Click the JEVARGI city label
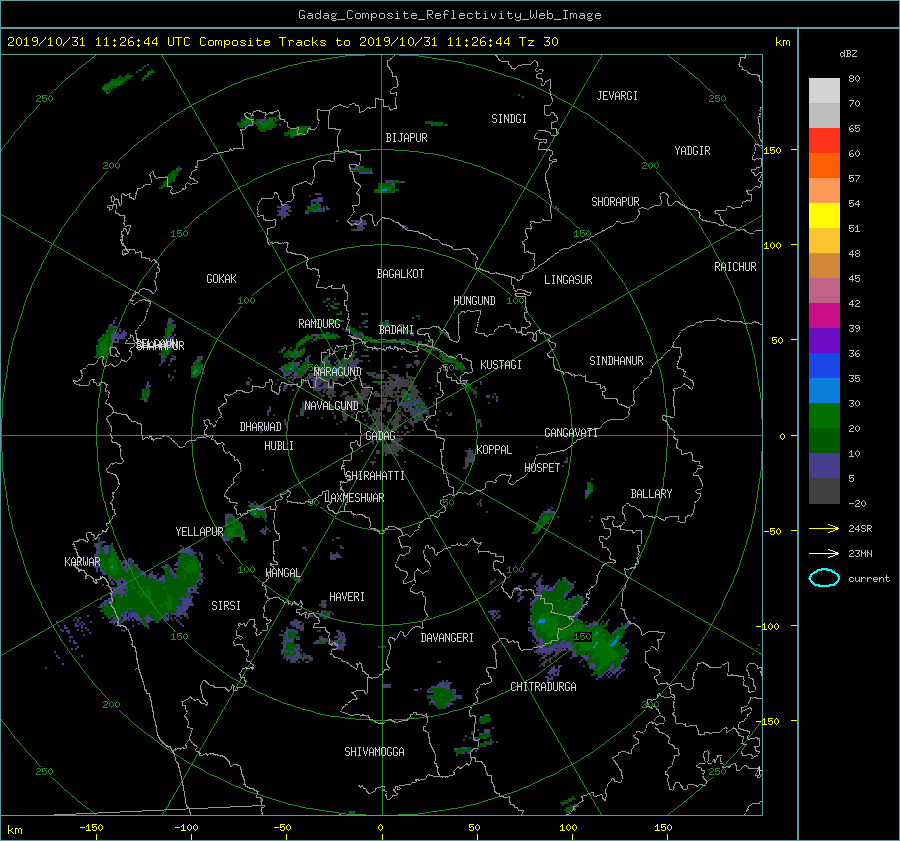This screenshot has height=841, width=900. pos(617,96)
